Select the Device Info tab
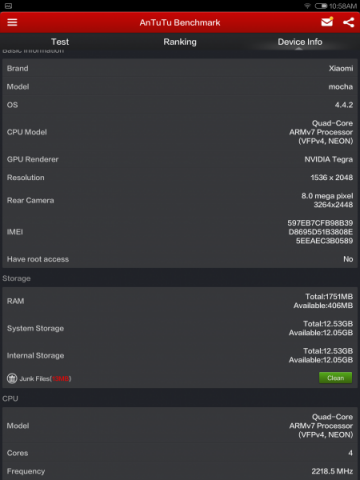 click(300, 42)
